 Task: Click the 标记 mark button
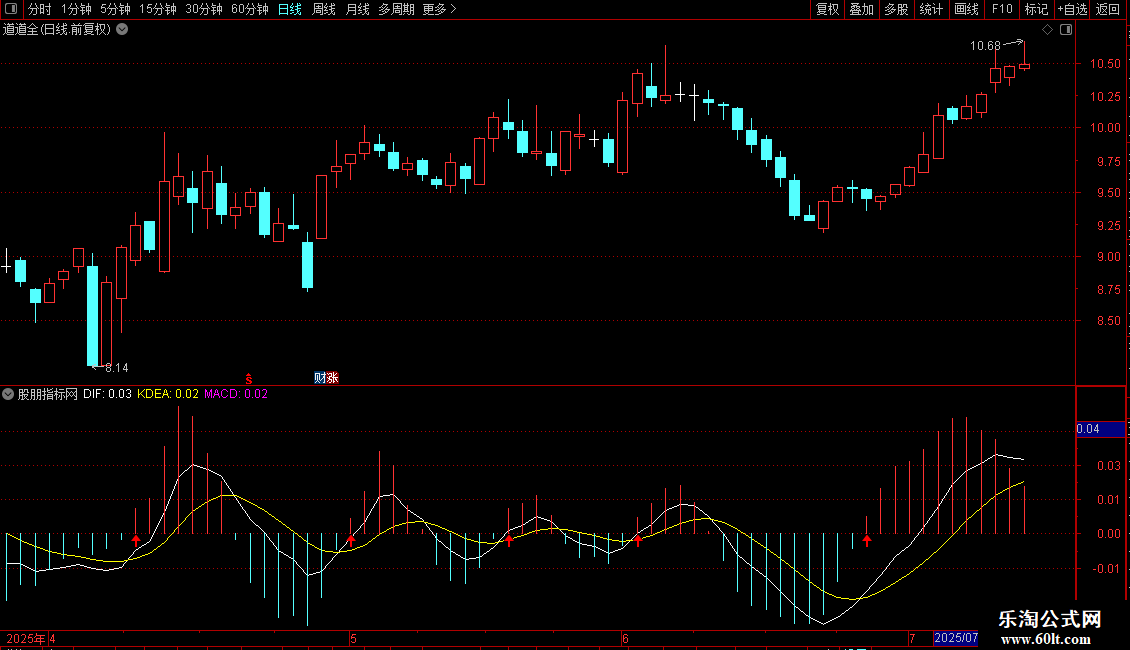coord(1036,9)
